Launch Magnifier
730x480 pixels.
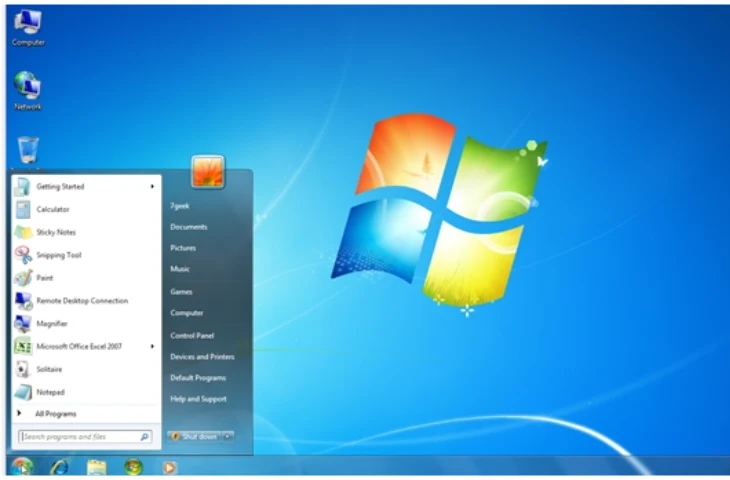point(51,323)
